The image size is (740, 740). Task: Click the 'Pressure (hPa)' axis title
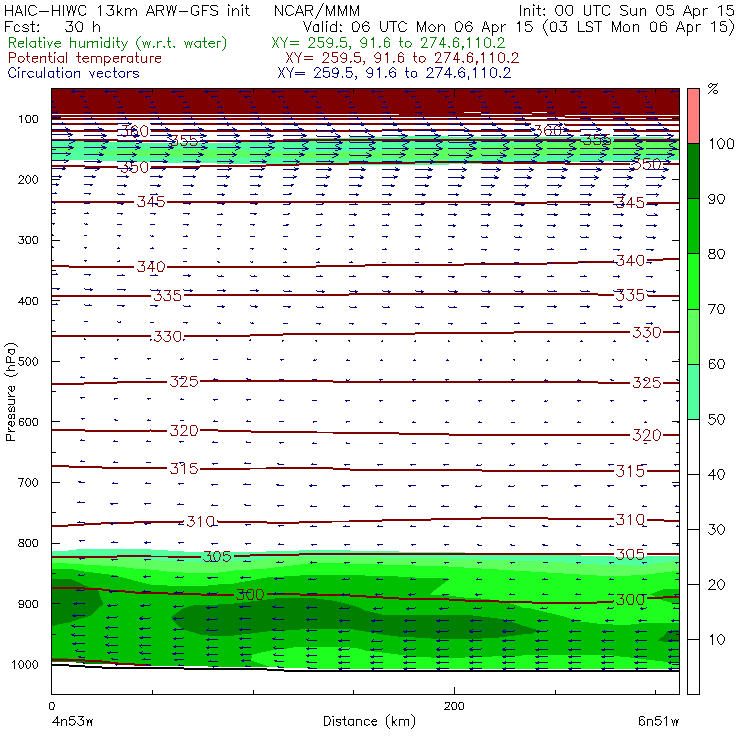10,392
